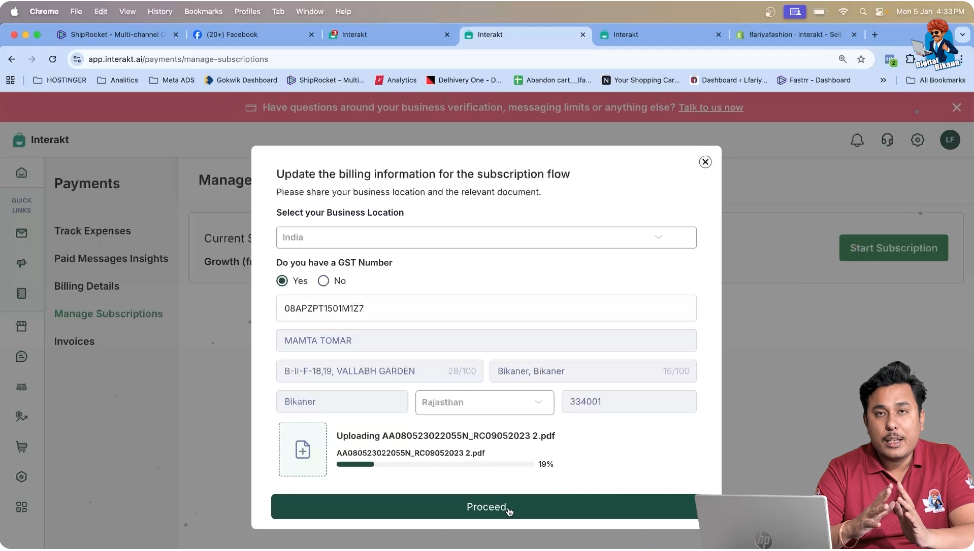Open the LF profile avatar
Screen dimensions: 974x551
950,140
